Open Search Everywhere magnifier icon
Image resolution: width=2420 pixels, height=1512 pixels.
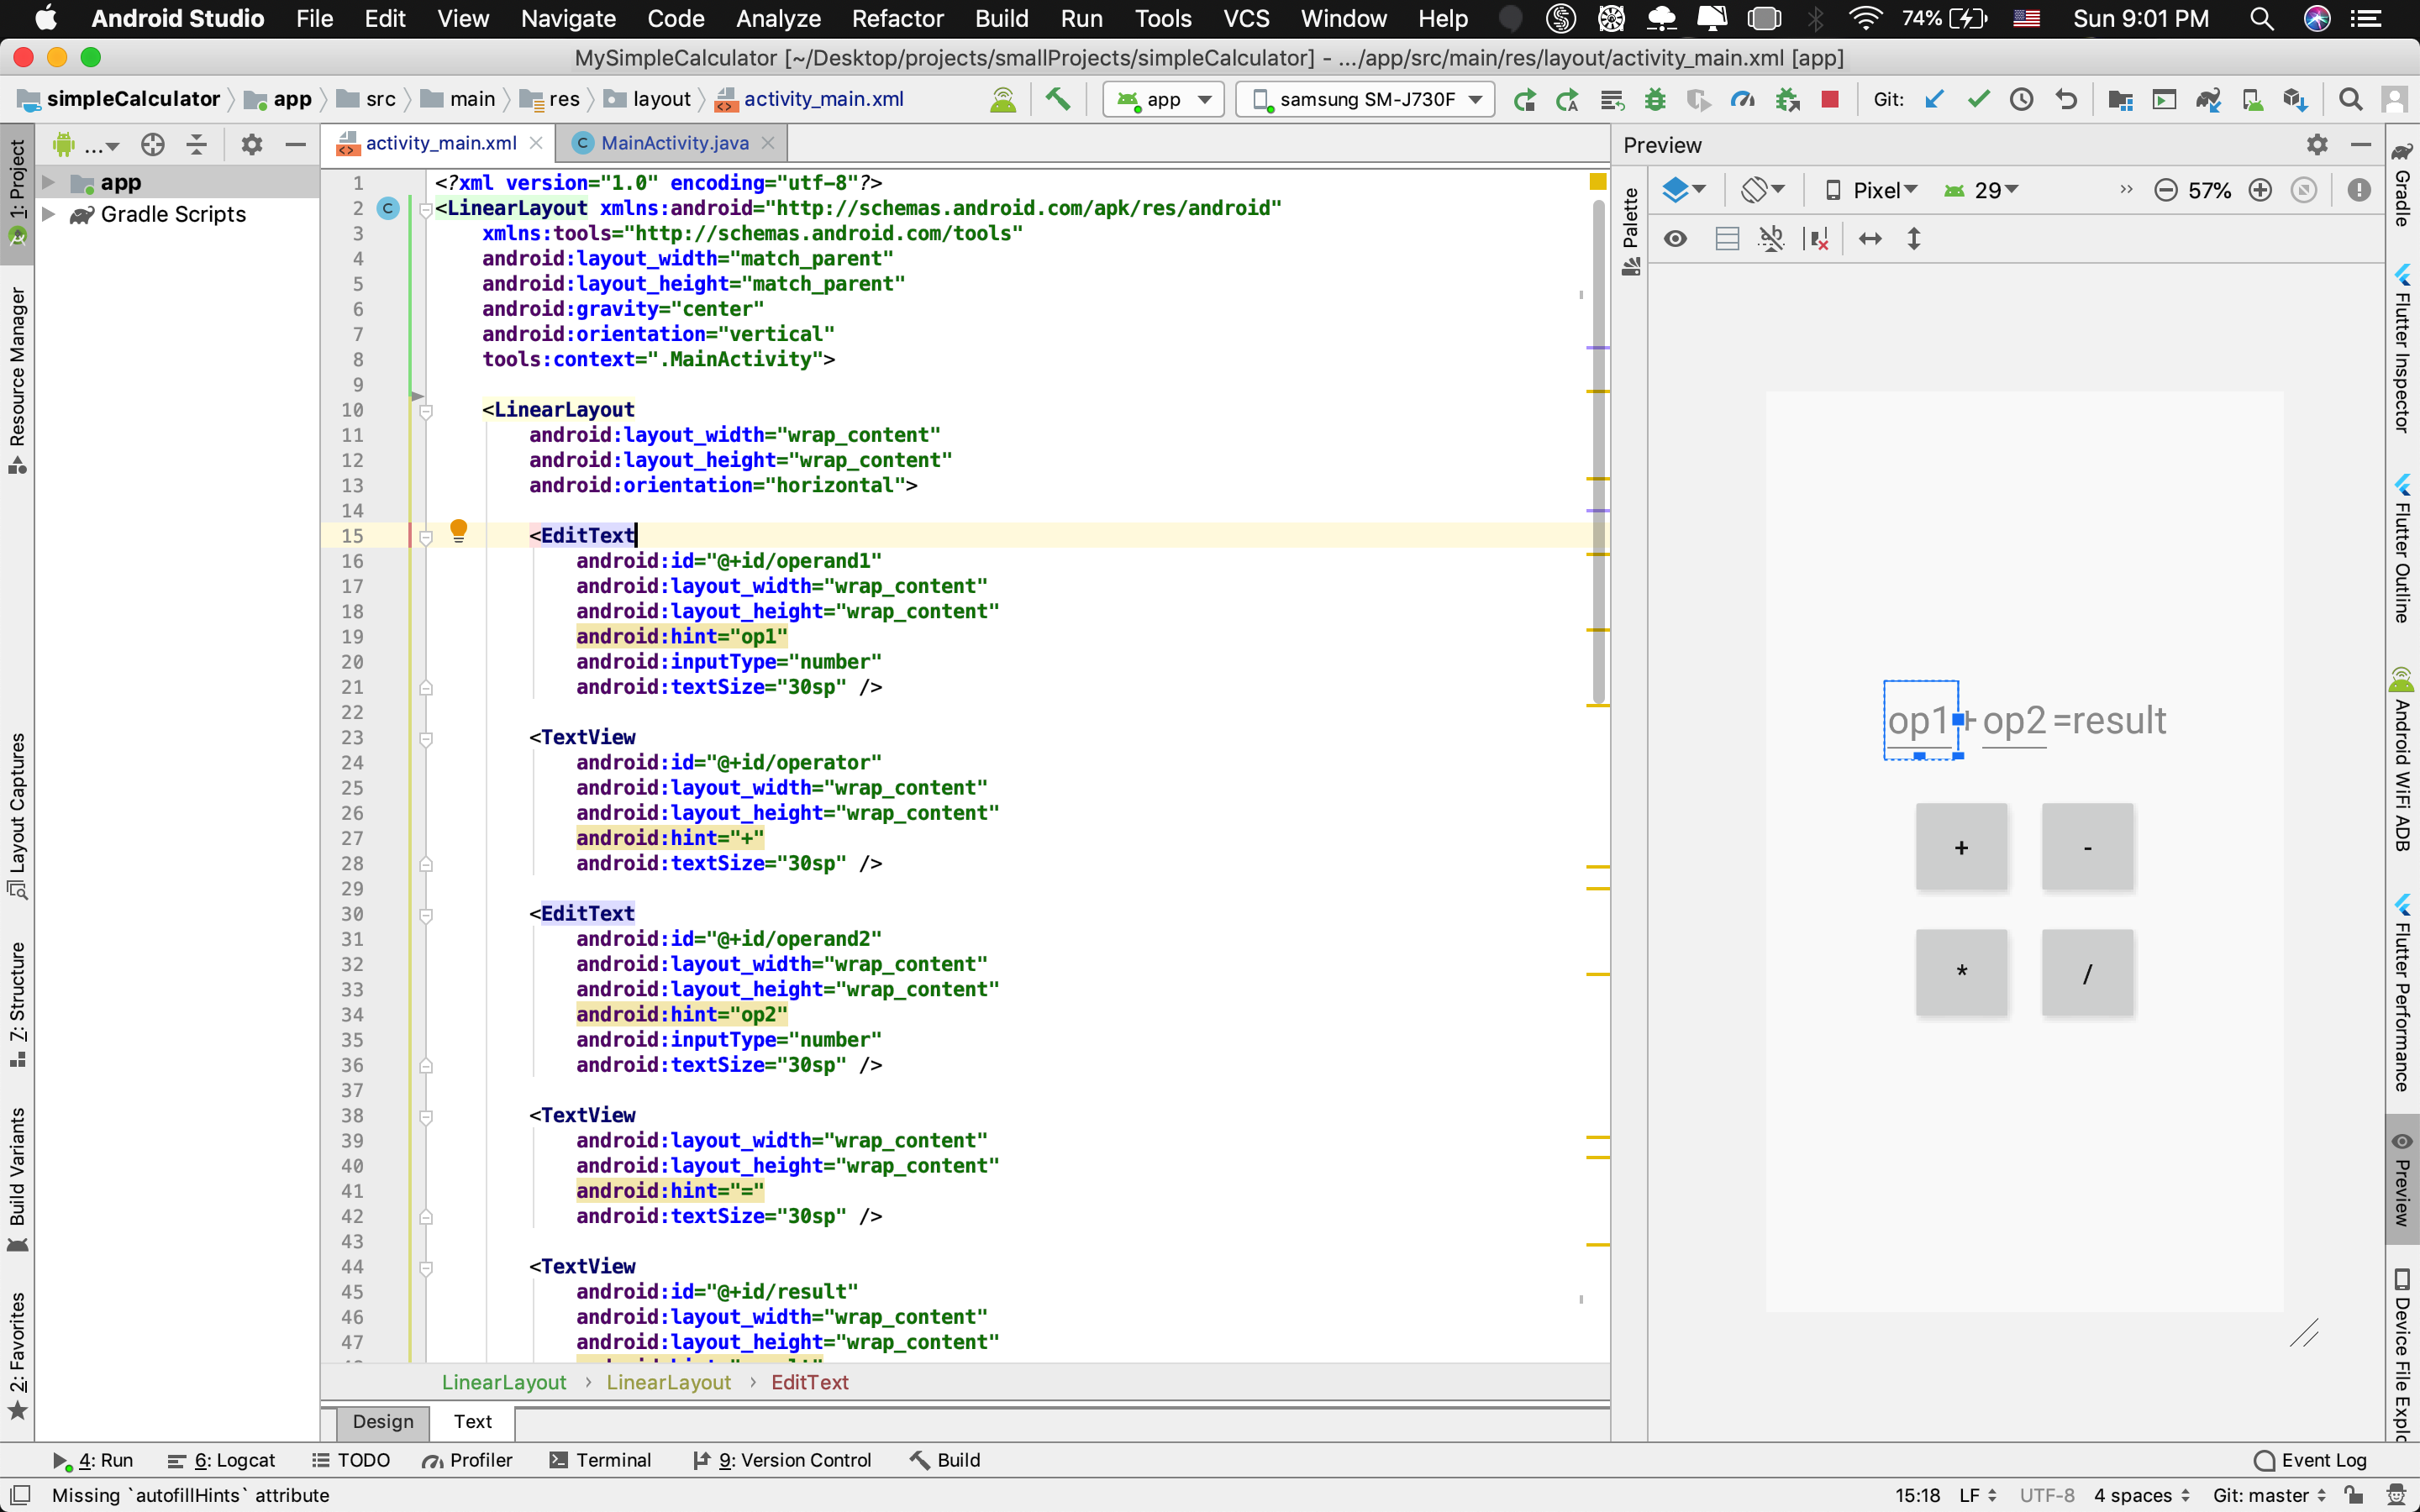2349,100
